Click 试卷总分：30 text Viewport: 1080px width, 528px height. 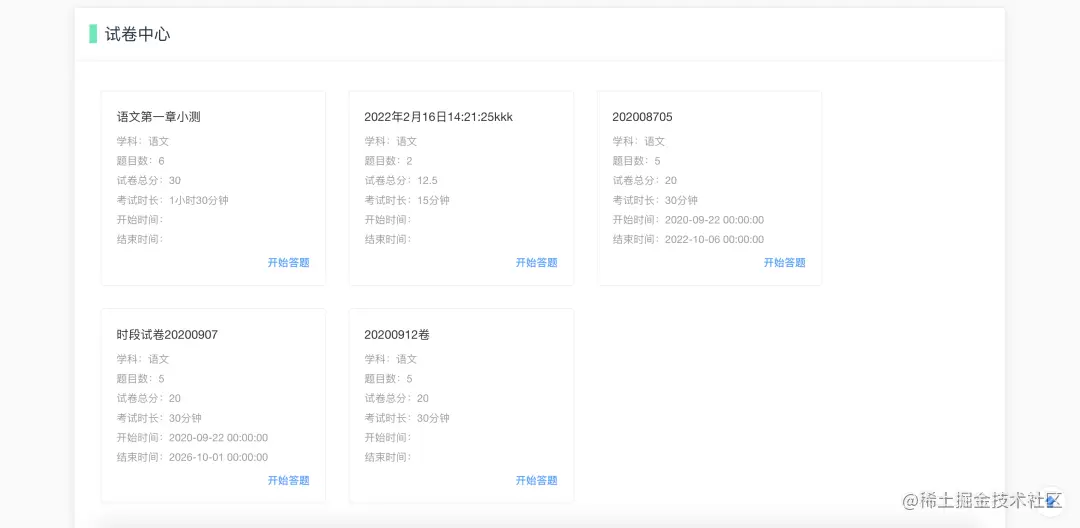149,181
